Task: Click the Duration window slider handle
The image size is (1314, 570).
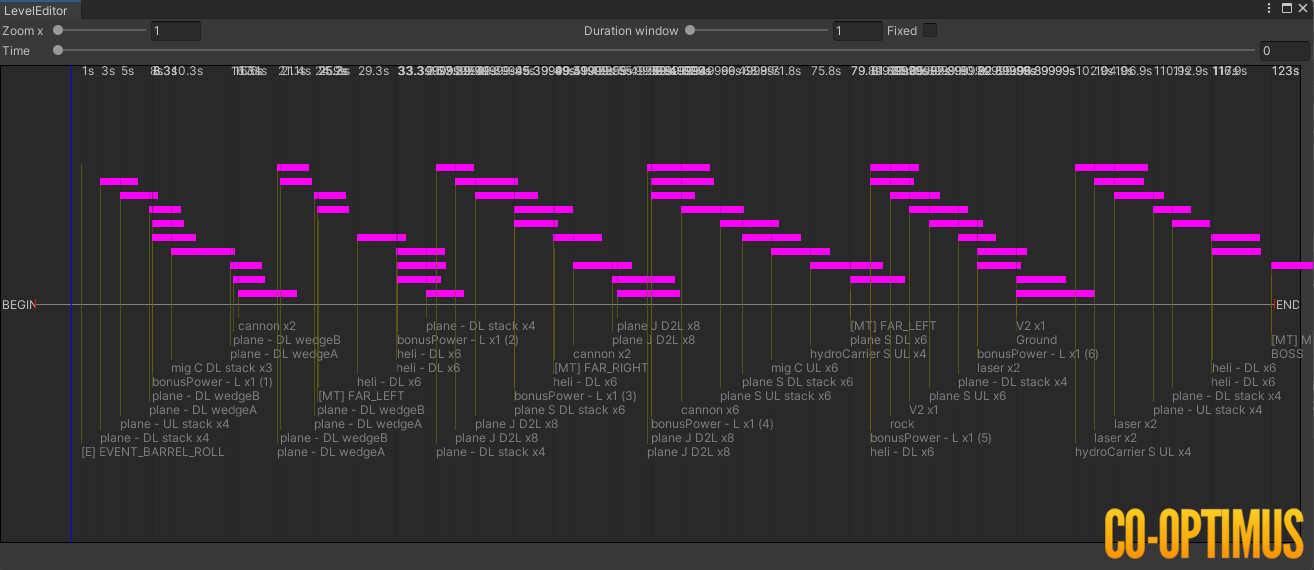Action: pyautogui.click(x=690, y=30)
